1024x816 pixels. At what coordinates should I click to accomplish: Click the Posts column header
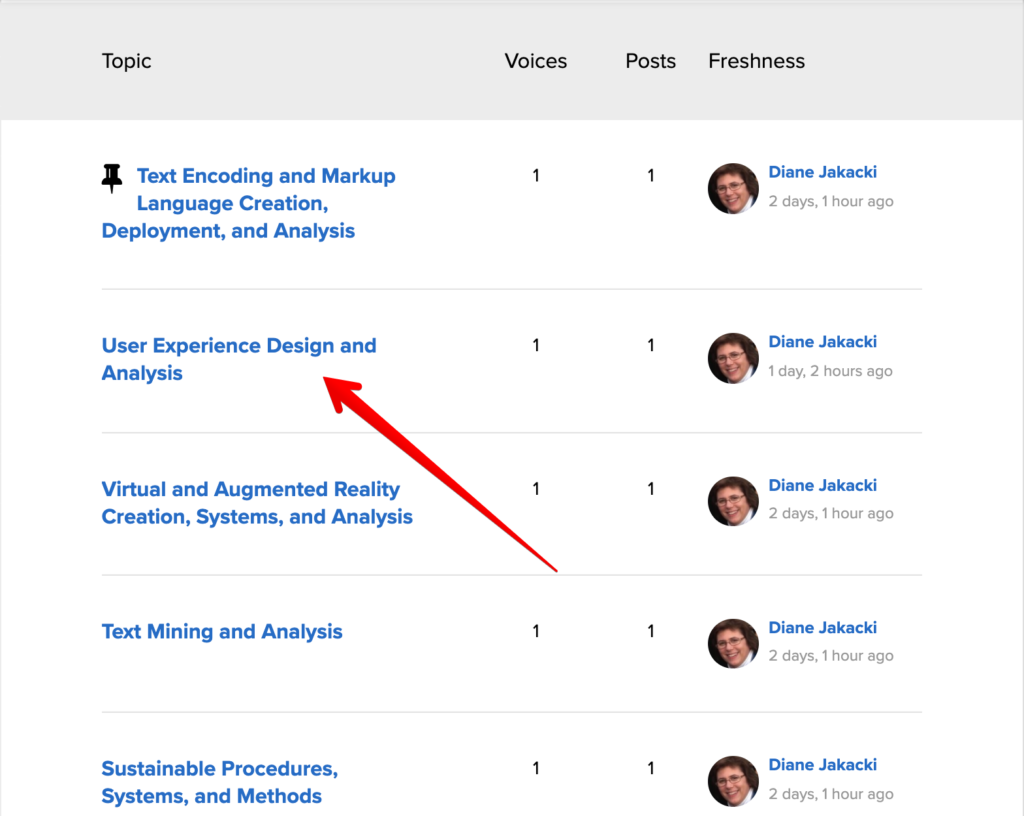pos(650,61)
